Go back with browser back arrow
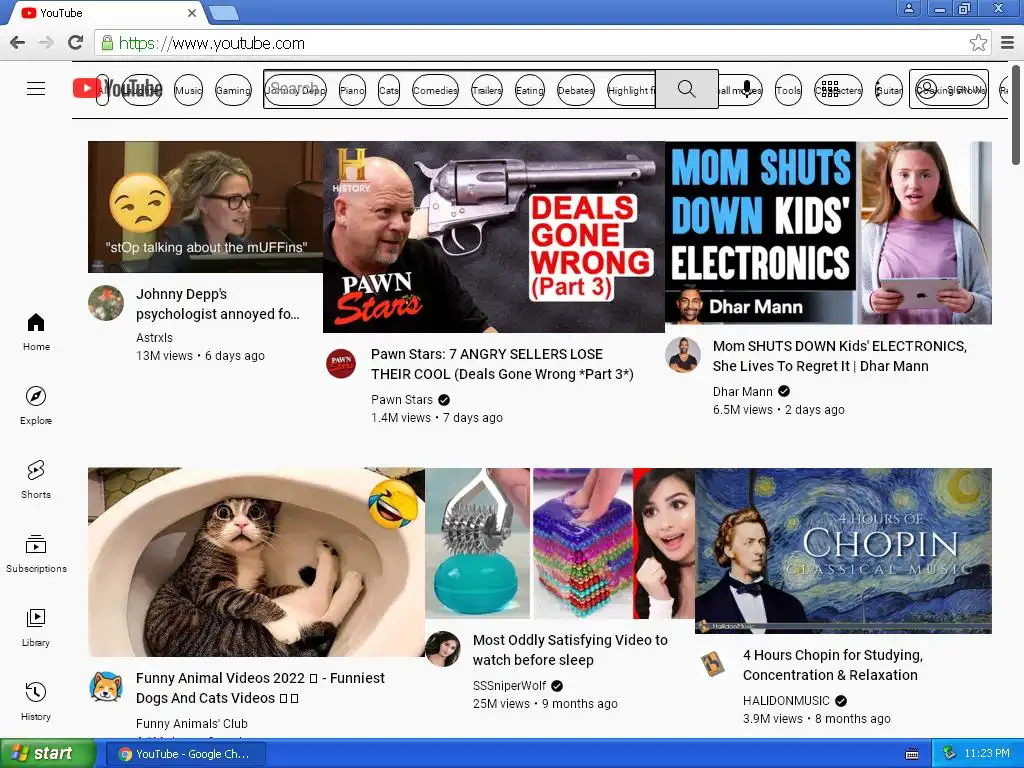Viewport: 1024px width, 768px height. click(x=18, y=43)
